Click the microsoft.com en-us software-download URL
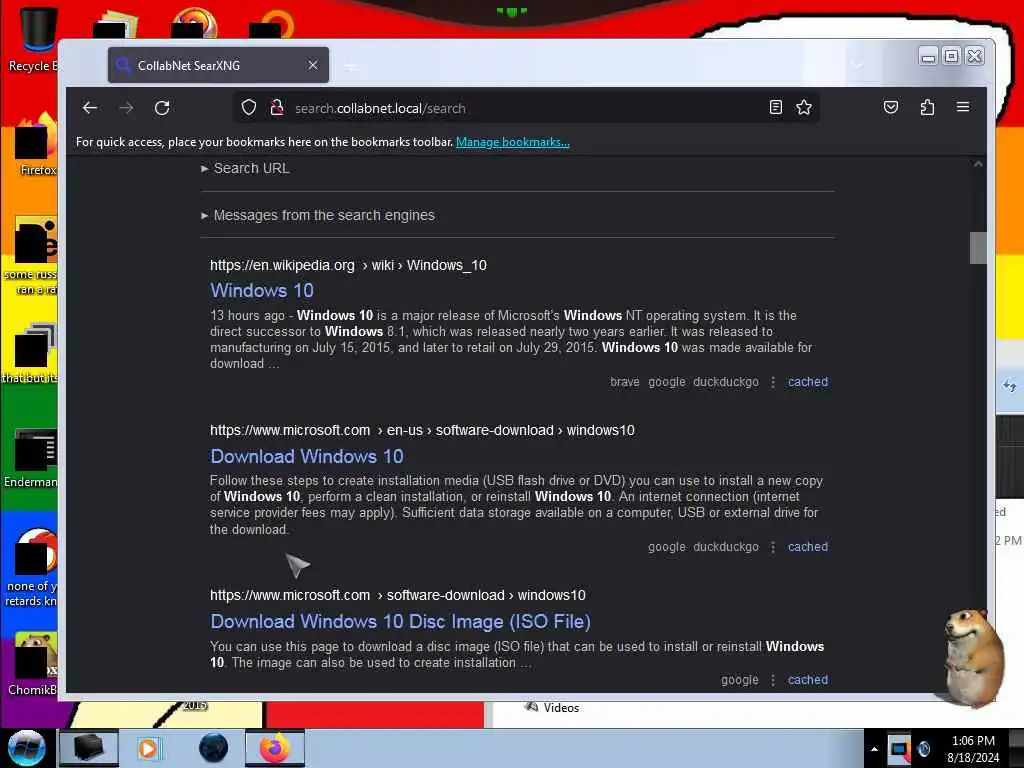 coord(422,430)
